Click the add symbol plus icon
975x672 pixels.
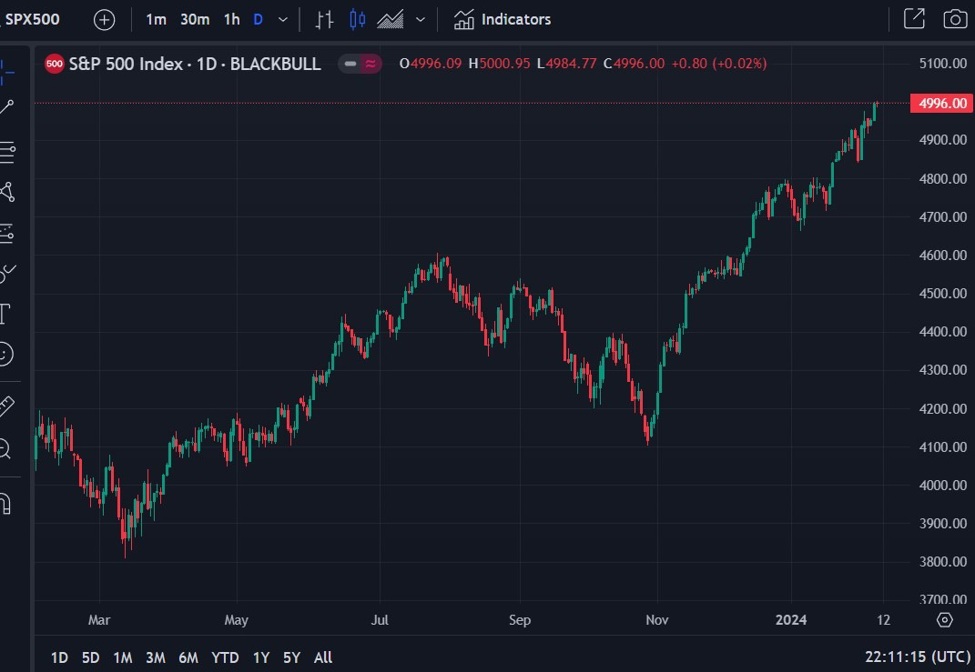click(104, 20)
